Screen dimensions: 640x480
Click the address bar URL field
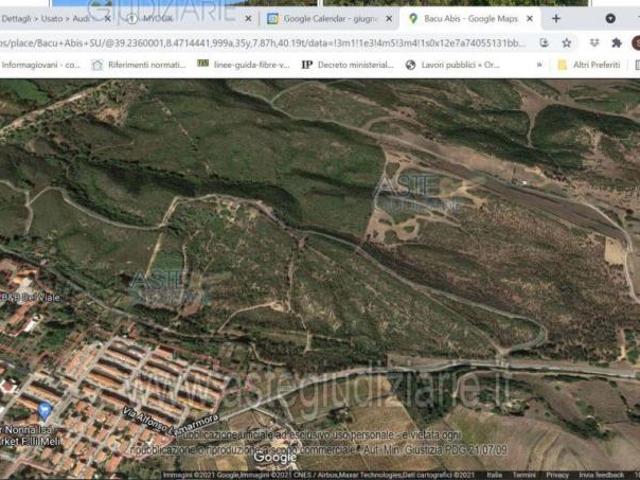263,43
